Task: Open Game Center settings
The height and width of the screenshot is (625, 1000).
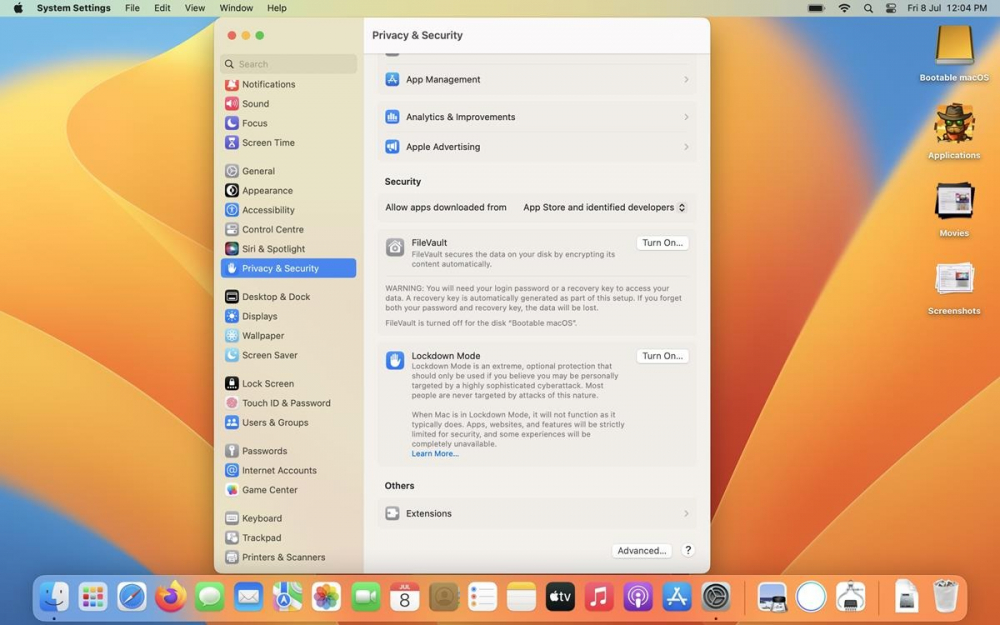Action: pos(269,490)
